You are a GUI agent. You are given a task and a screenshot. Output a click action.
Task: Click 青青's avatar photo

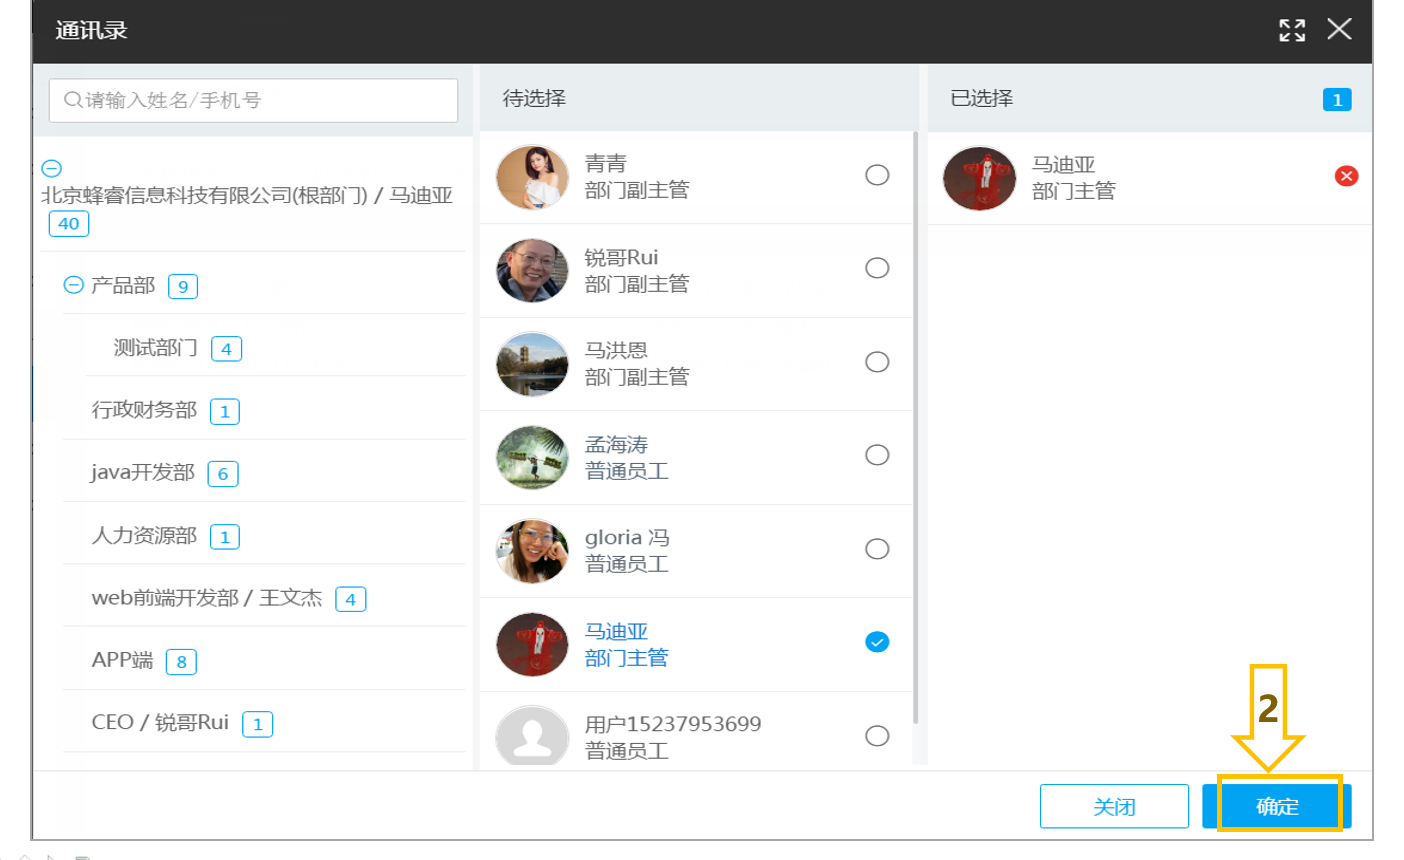pos(532,177)
